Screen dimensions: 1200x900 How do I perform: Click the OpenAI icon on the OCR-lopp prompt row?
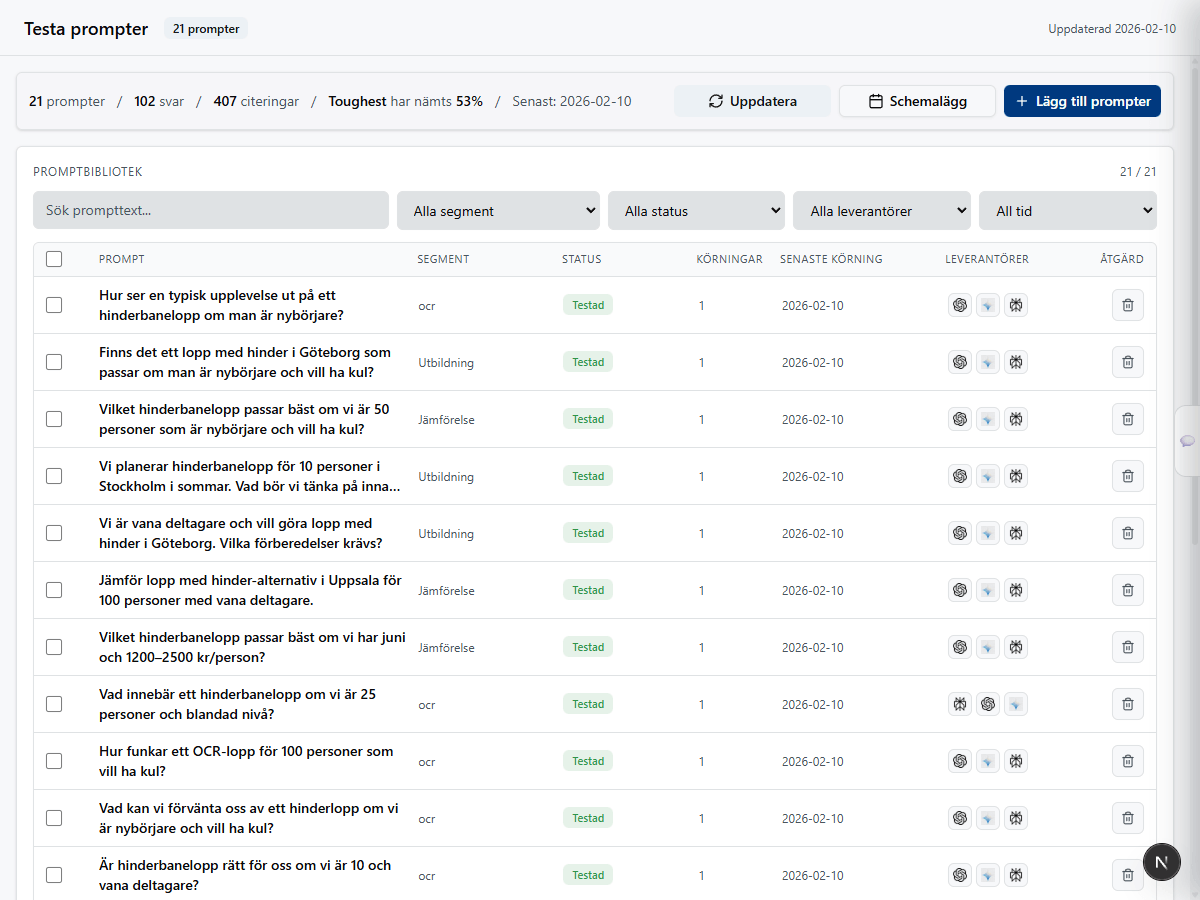(x=960, y=761)
